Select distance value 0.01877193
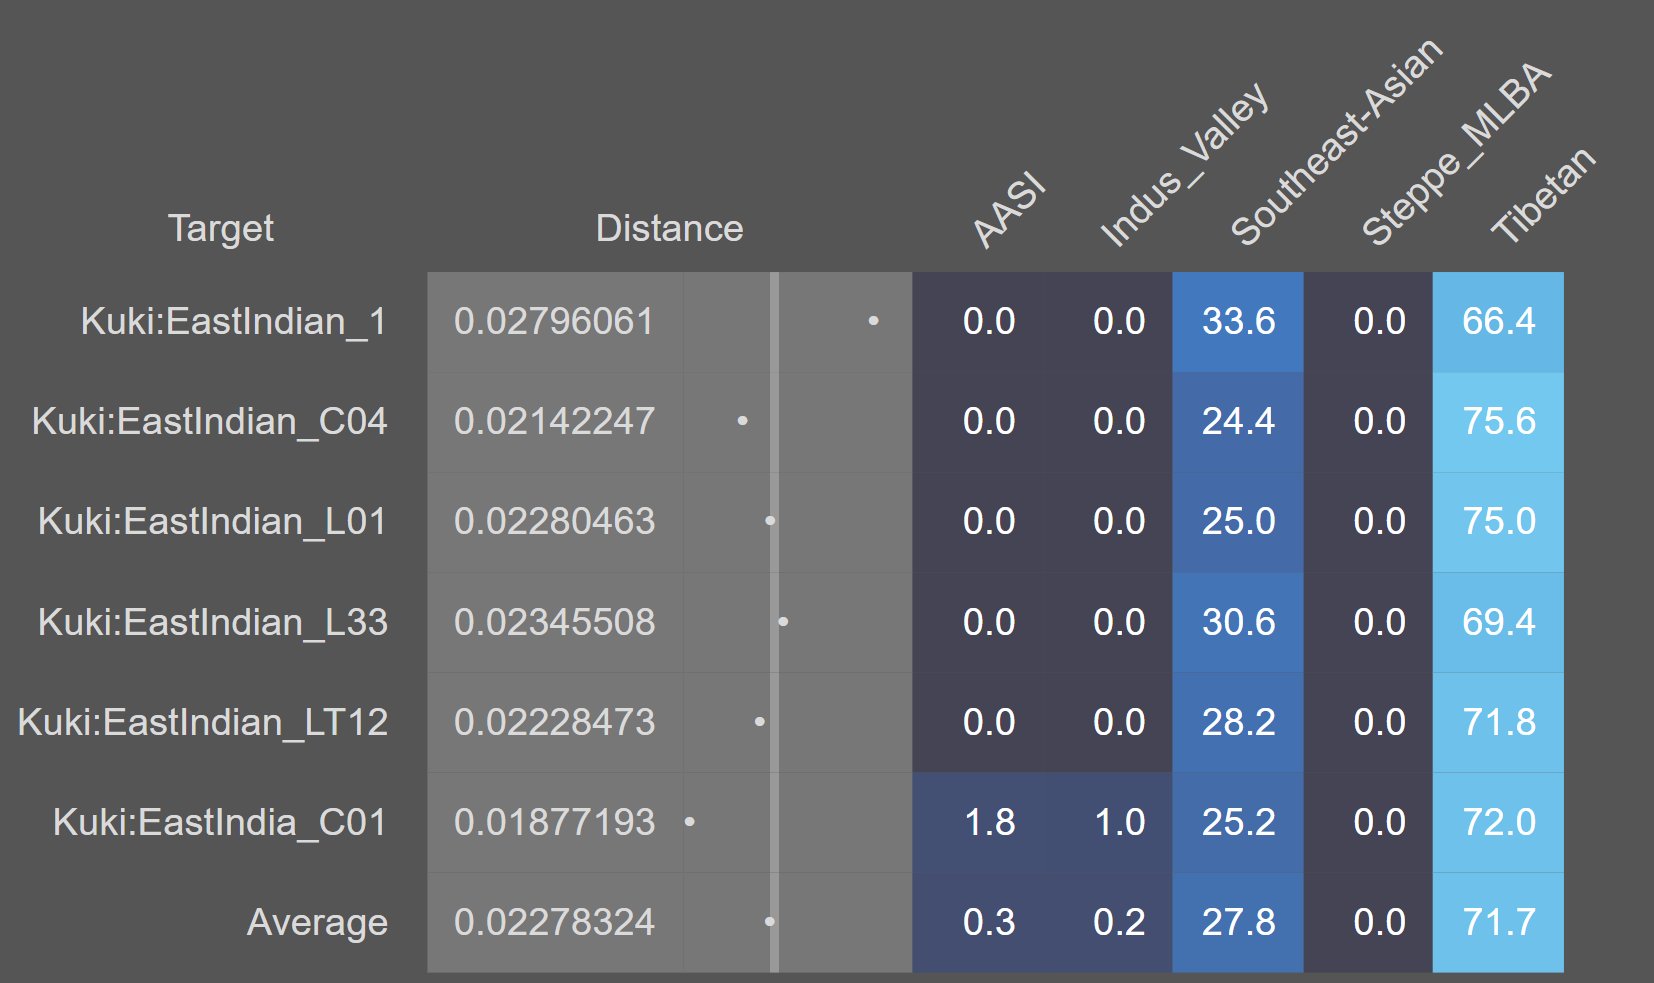This screenshot has height=983, width=1654. click(555, 822)
